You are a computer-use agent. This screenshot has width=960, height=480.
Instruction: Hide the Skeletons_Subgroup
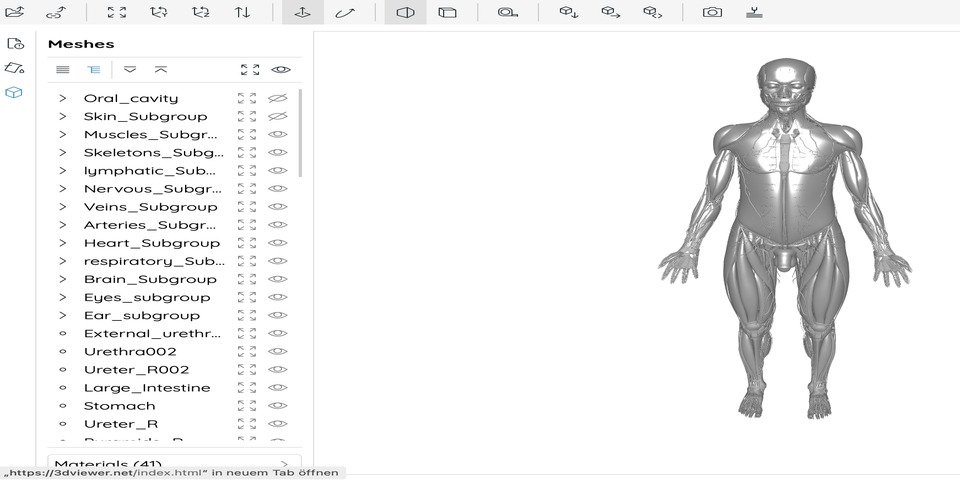(278, 152)
